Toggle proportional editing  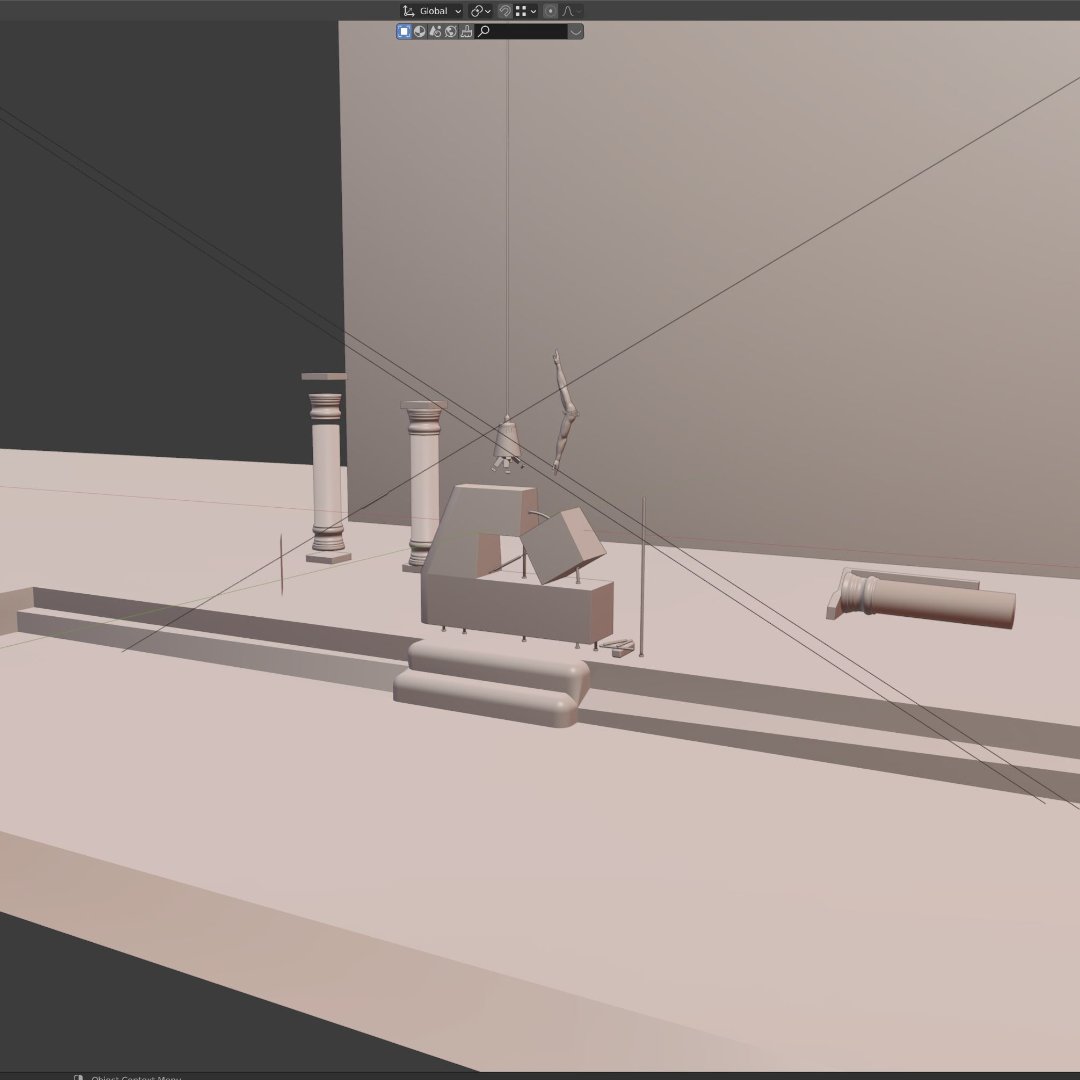(550, 11)
